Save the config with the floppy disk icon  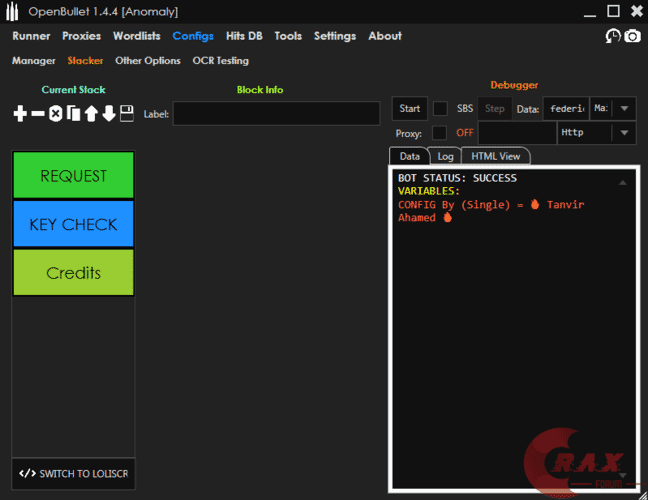tap(127, 113)
